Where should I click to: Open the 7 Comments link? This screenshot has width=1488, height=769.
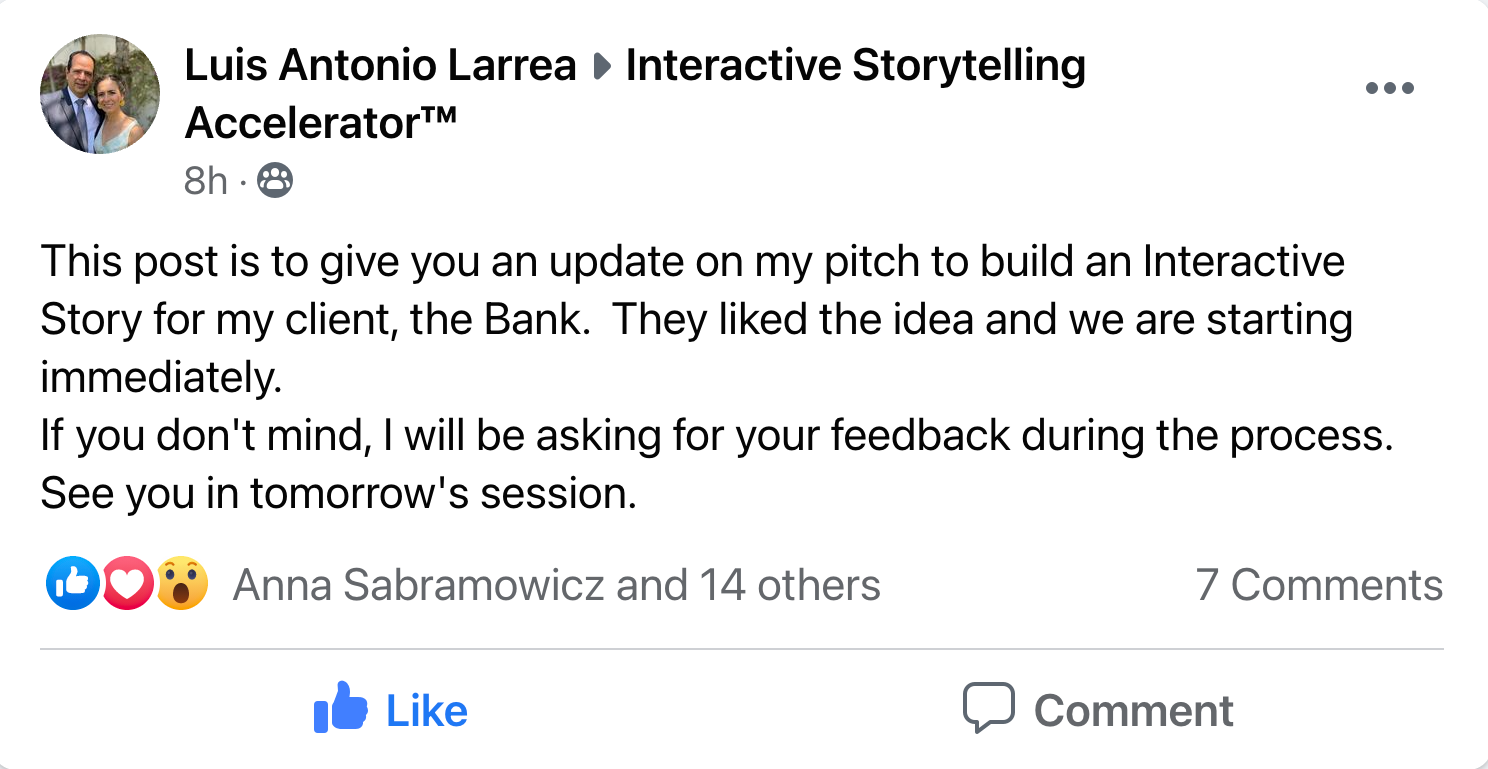1319,585
